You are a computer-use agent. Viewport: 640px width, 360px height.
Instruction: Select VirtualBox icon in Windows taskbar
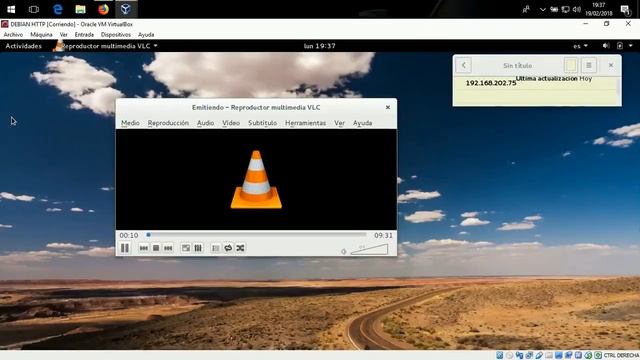coord(126,9)
